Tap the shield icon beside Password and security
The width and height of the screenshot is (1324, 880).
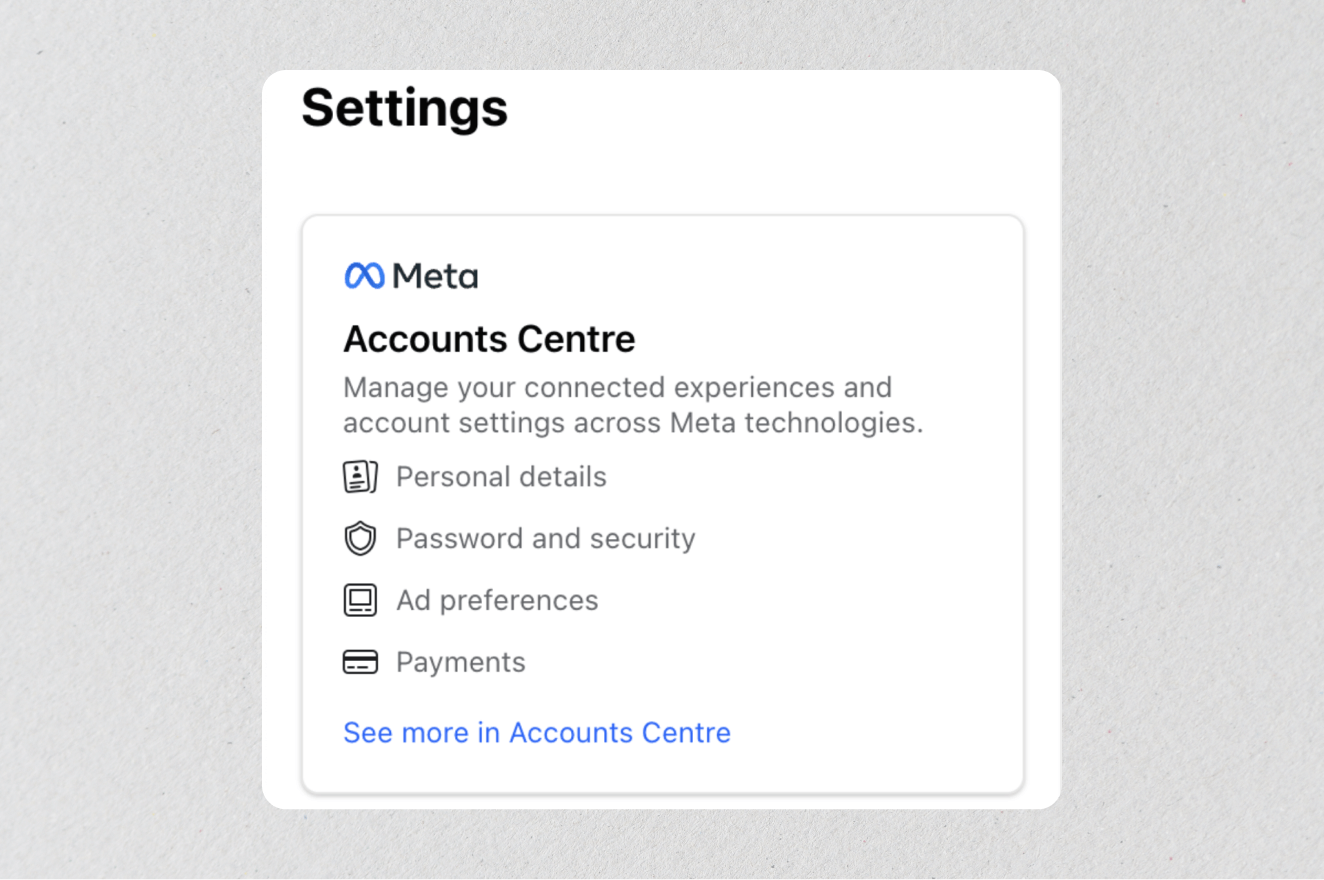click(360, 538)
